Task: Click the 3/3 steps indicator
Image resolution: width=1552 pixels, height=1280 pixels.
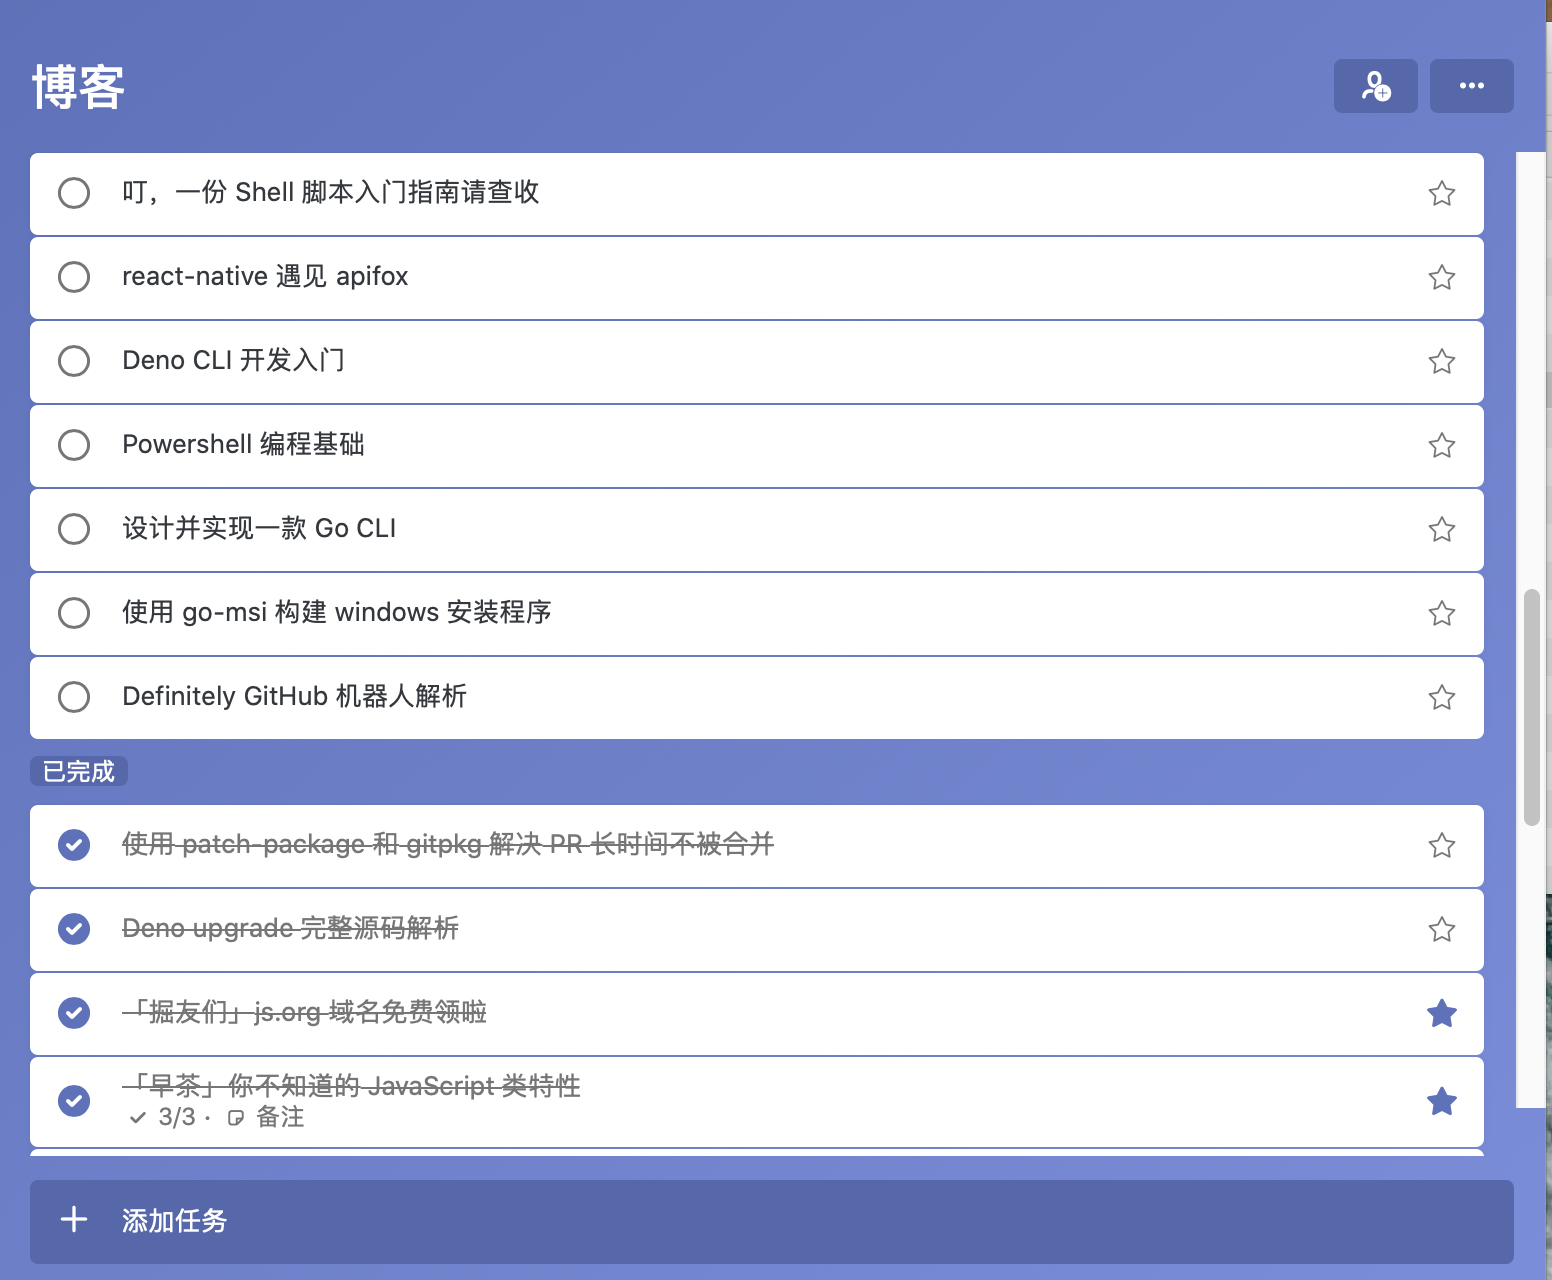Action: click(x=163, y=1117)
